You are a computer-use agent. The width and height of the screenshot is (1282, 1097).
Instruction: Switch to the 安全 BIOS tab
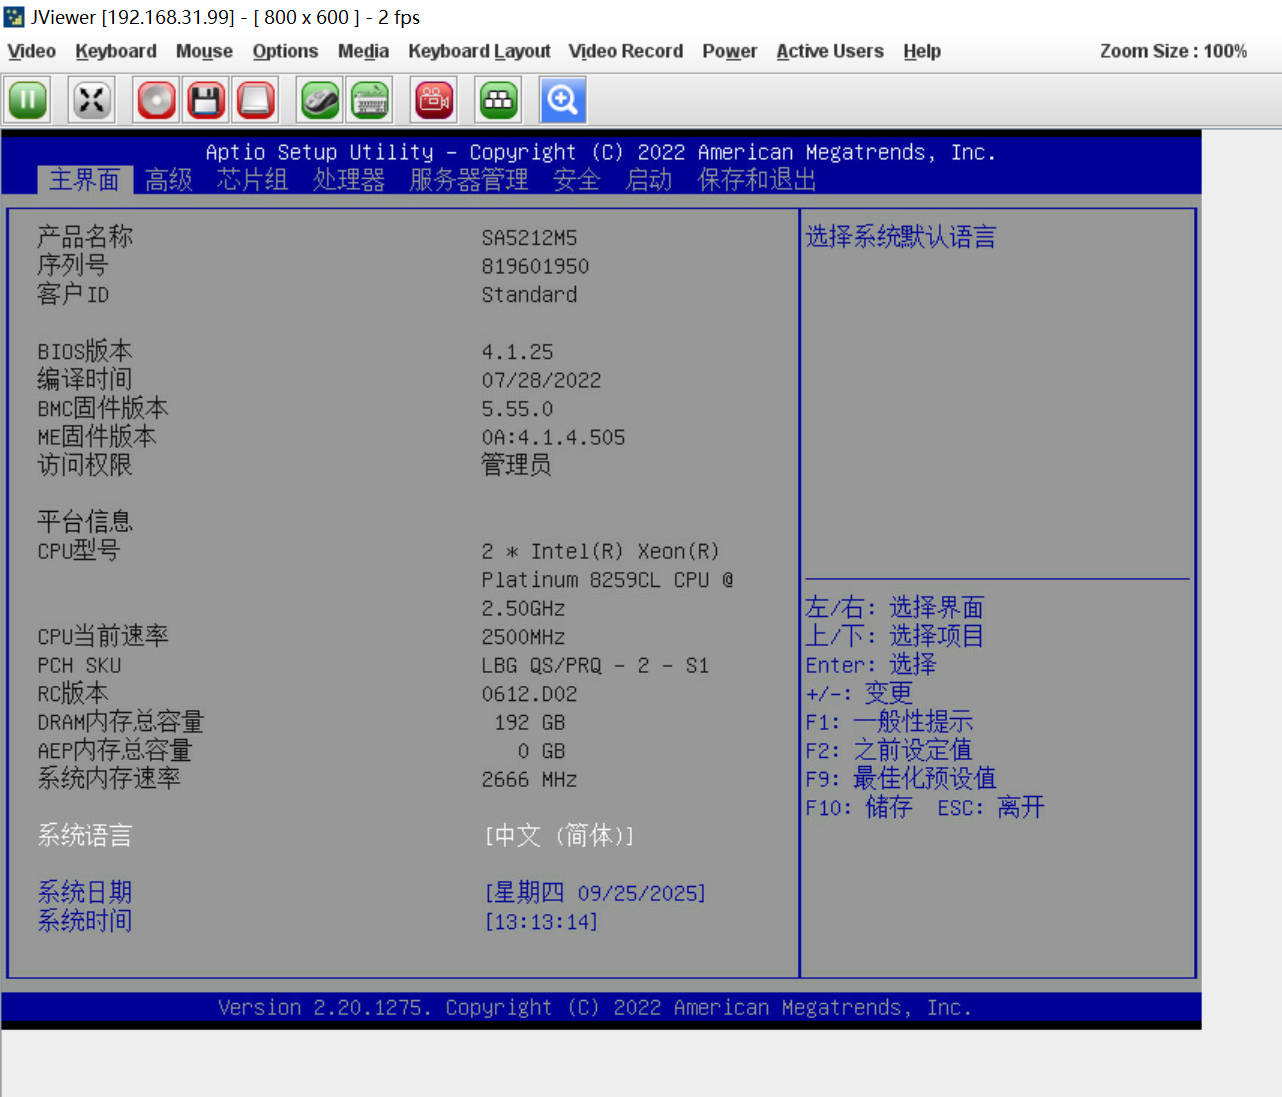[x=577, y=180]
